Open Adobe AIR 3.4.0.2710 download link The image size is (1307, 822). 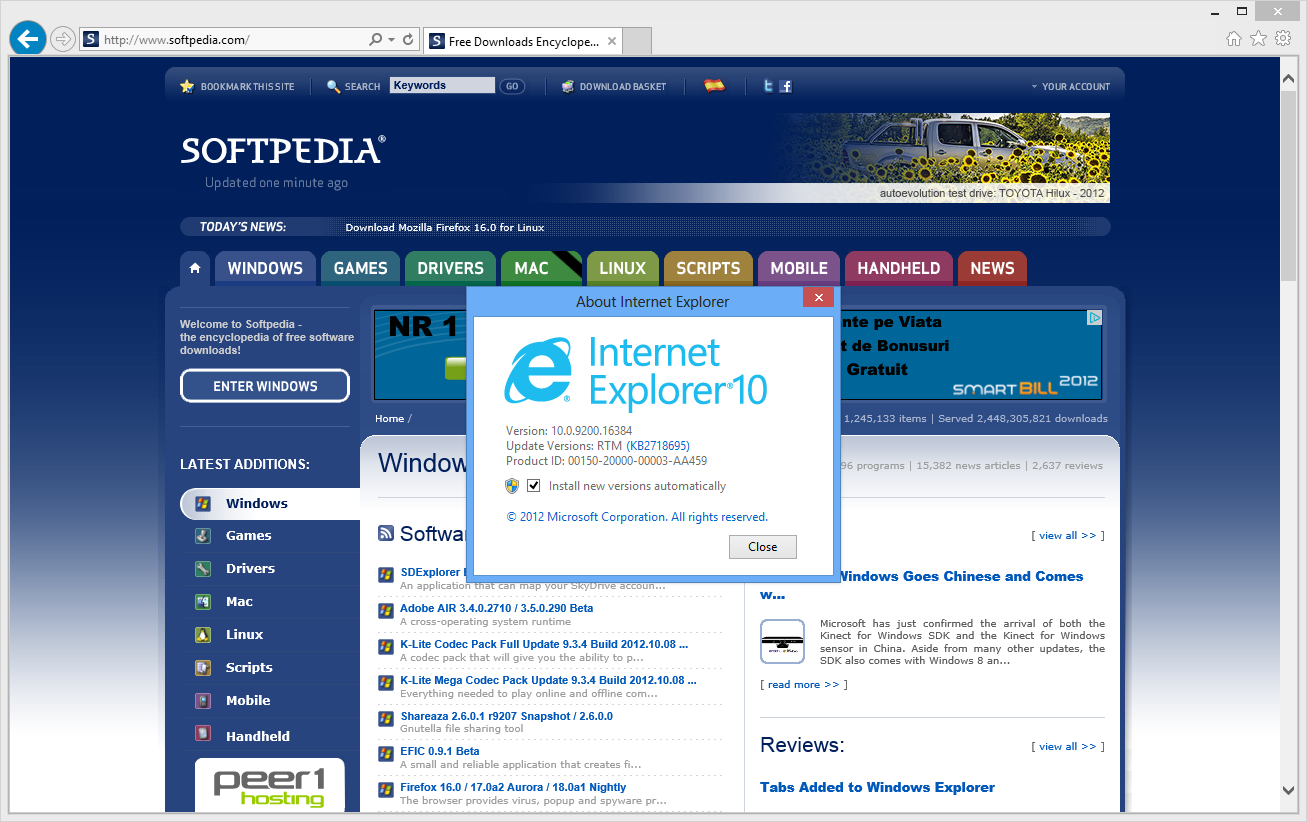coord(496,608)
